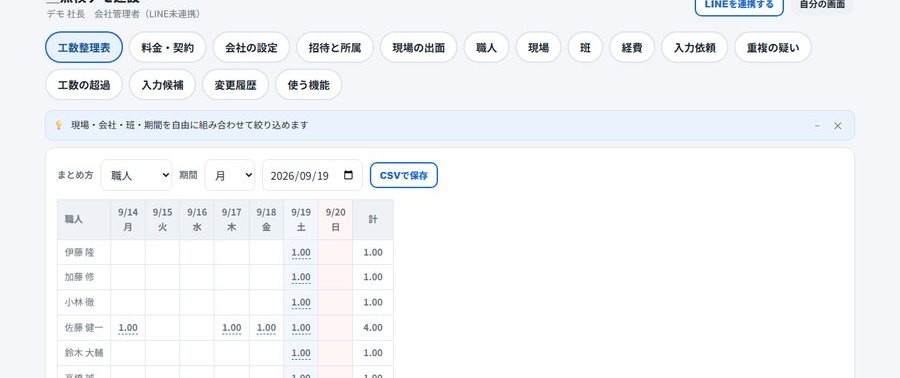Click the 伊藤 隆 name cell

84,252
